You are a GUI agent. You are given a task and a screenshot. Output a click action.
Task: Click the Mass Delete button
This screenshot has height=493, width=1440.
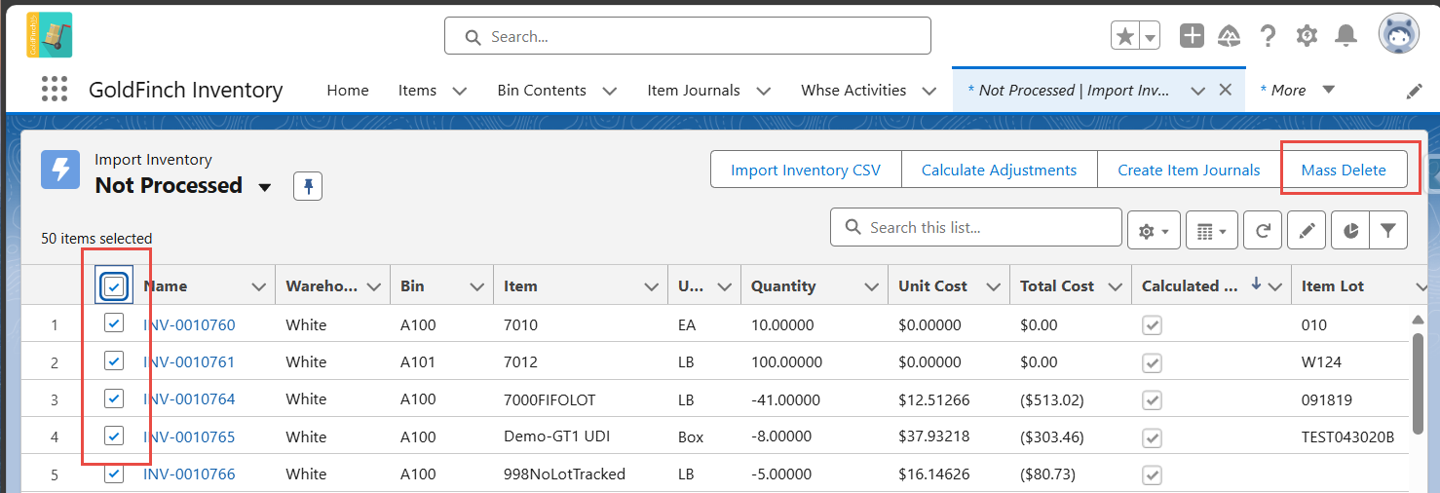tap(1343, 170)
